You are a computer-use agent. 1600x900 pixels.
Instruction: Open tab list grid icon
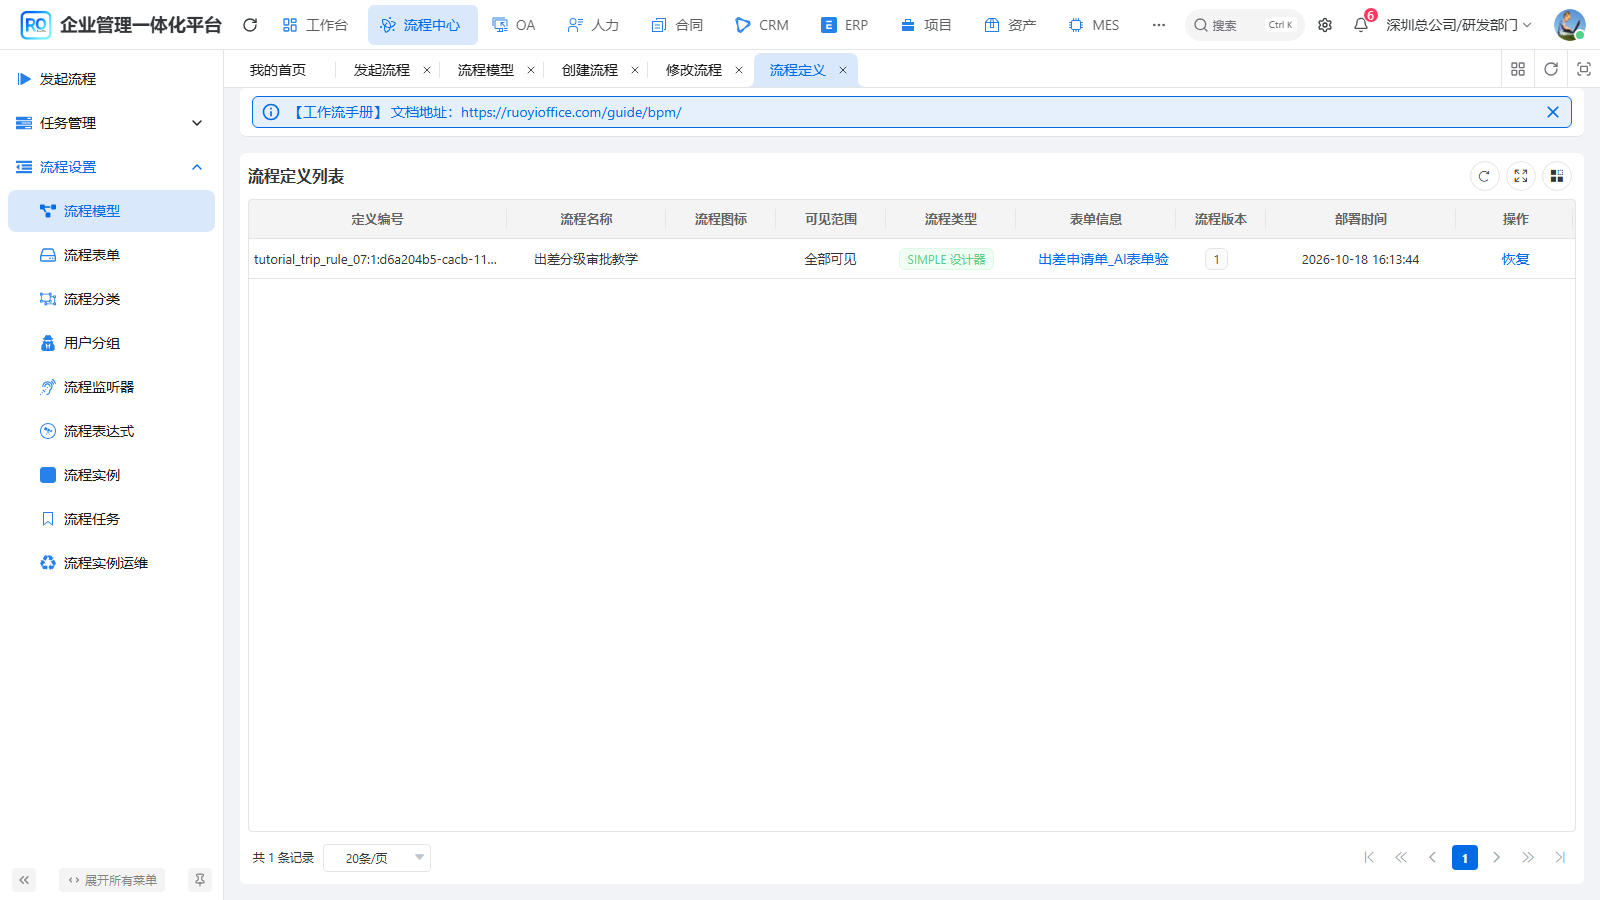pyautogui.click(x=1518, y=69)
